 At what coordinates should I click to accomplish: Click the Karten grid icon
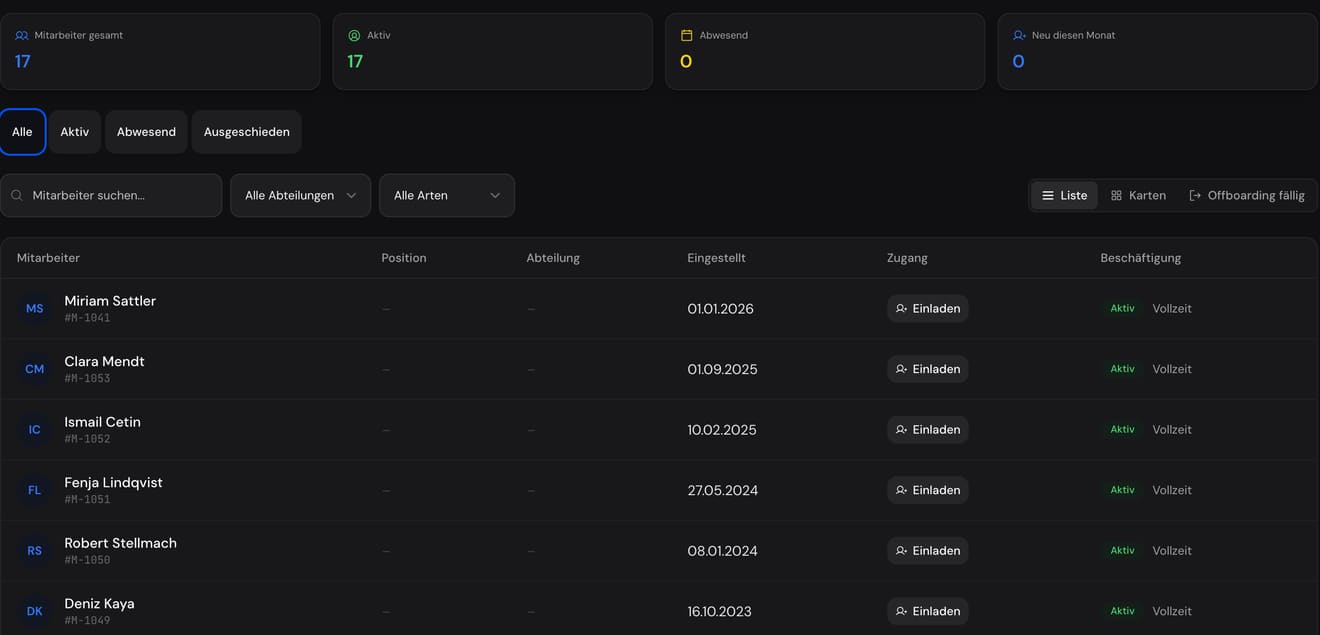1116,195
